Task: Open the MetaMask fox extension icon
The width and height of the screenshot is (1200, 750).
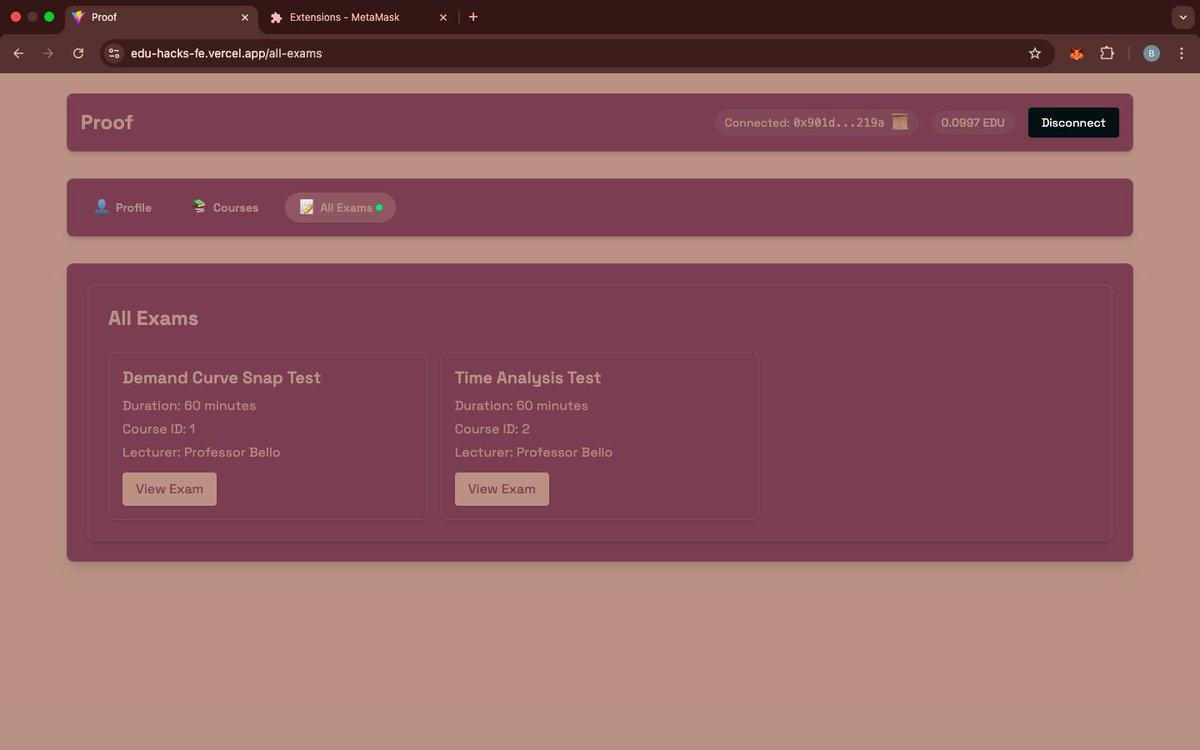Action: (1076, 54)
